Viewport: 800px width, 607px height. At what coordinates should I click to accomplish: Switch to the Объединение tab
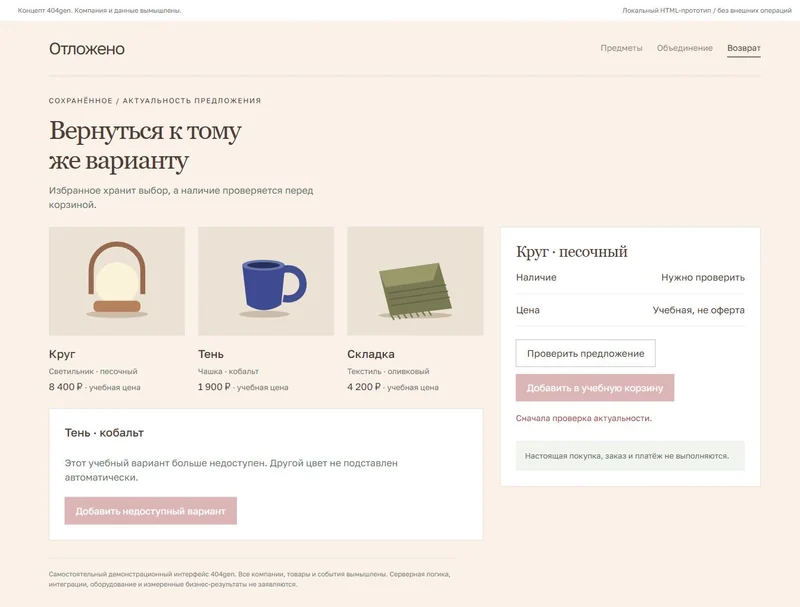pyautogui.click(x=685, y=48)
